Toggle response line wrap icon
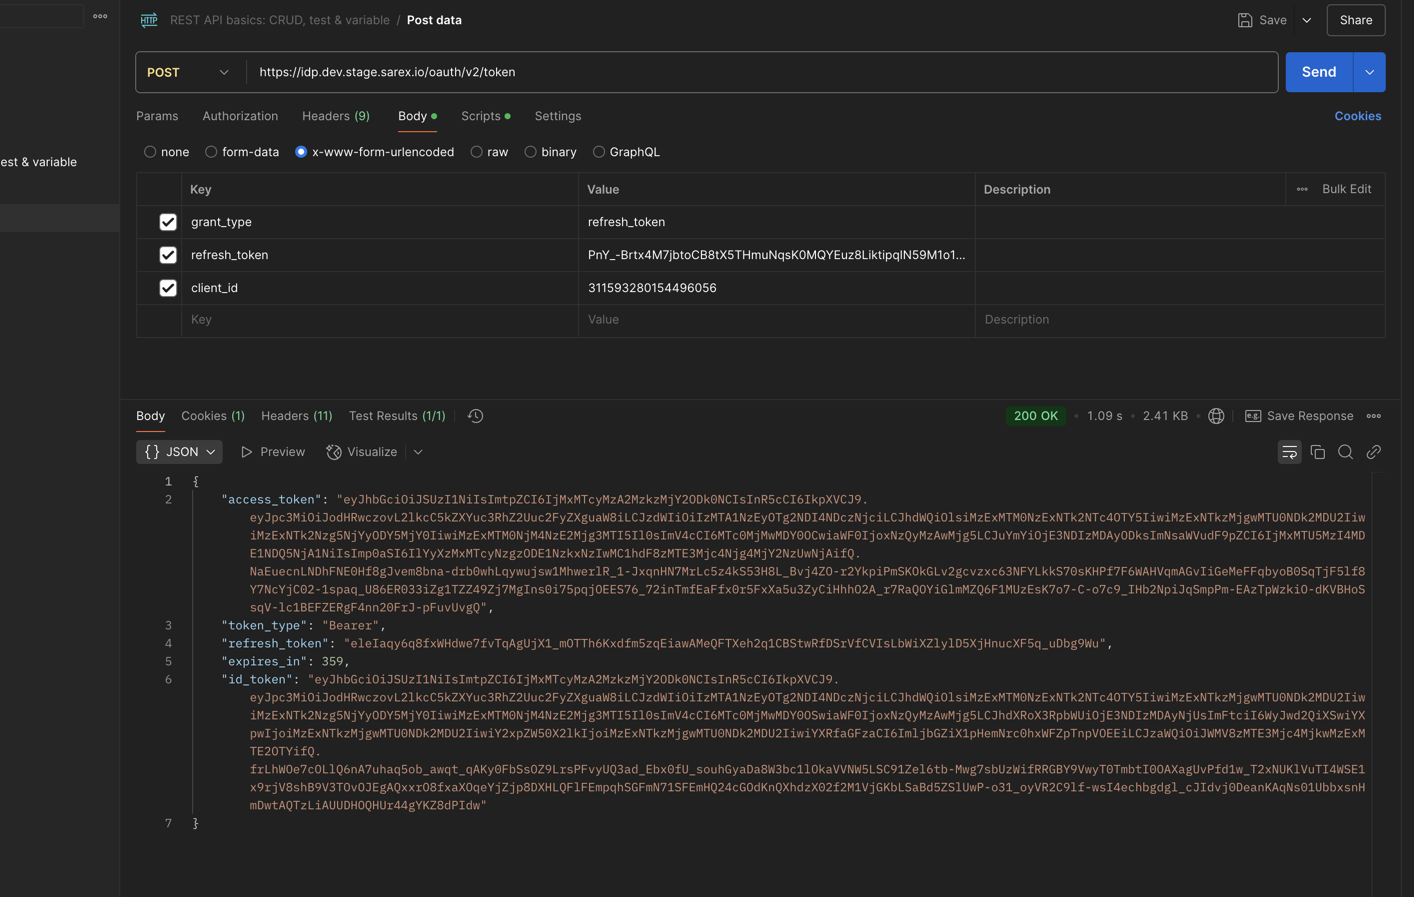The height and width of the screenshot is (897, 1414). [1289, 452]
